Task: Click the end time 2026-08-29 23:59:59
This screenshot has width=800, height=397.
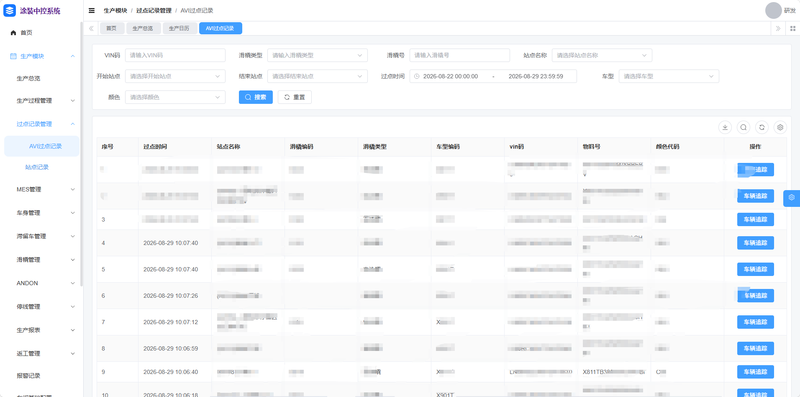Action: [x=536, y=77]
